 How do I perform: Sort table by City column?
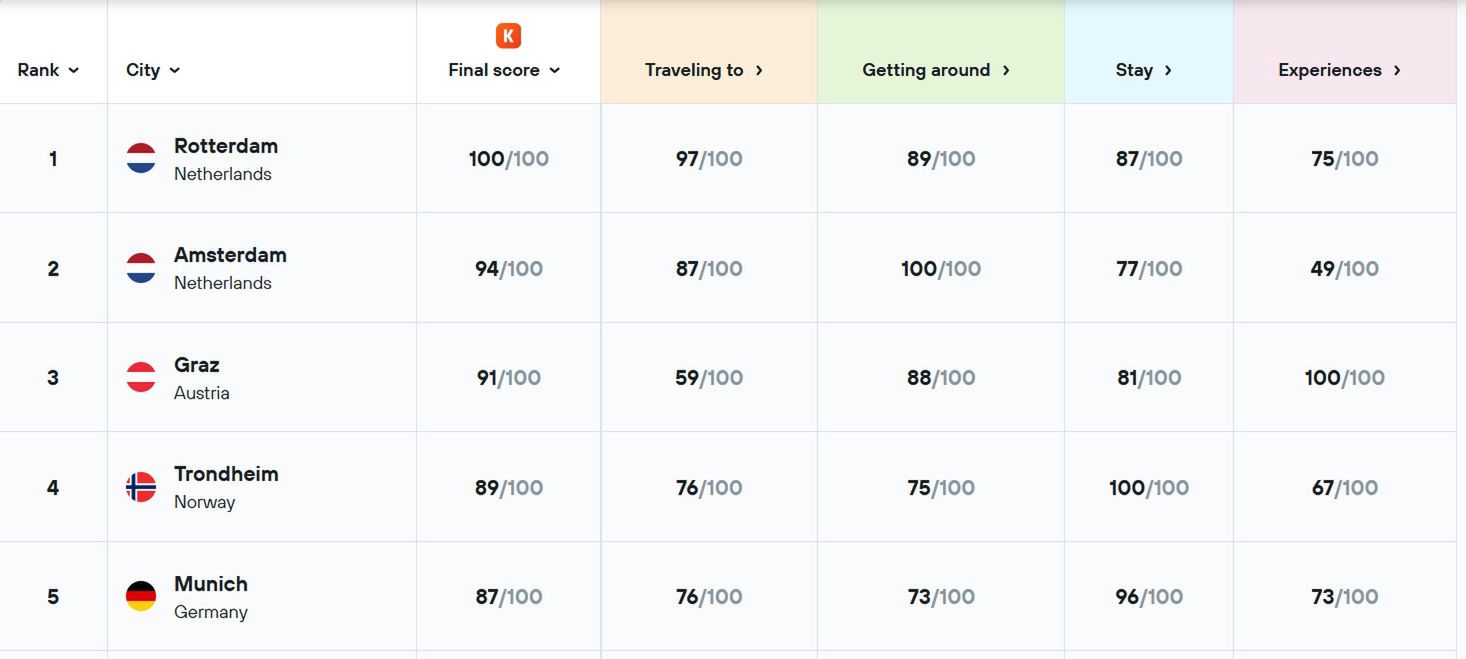[153, 70]
